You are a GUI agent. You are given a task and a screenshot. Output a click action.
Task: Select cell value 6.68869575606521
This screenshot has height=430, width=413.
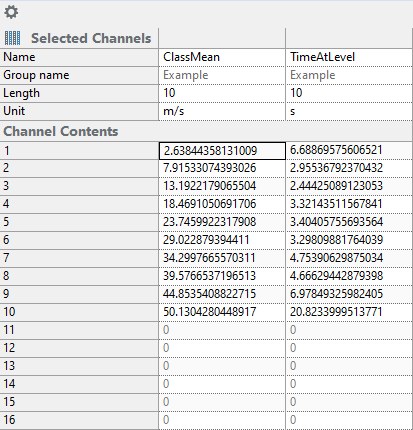pos(349,150)
